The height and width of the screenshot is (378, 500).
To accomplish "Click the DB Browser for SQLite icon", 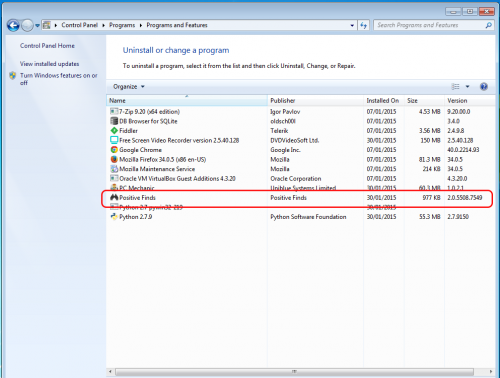I will 114,121.
